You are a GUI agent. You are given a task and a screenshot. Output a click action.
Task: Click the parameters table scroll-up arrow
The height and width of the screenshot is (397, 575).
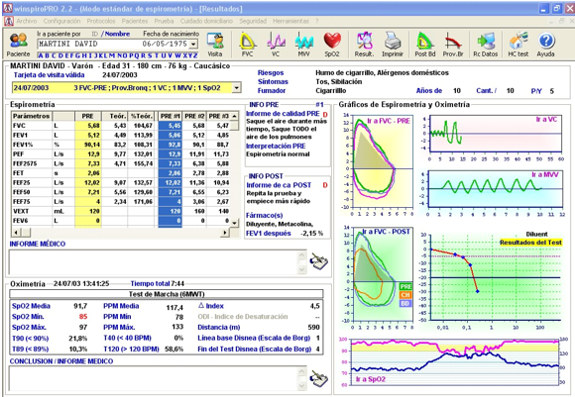(234, 116)
